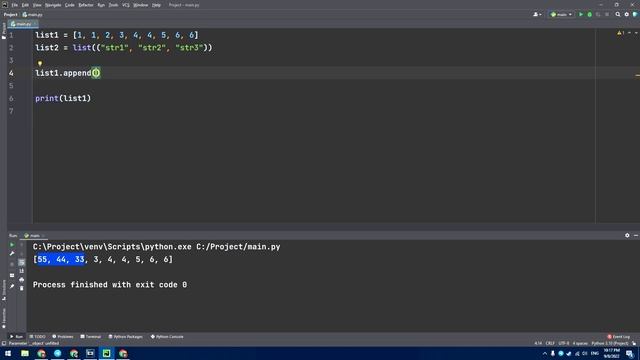Open the main run configuration dropdown
The width and height of the screenshot is (640, 360).
561,14
